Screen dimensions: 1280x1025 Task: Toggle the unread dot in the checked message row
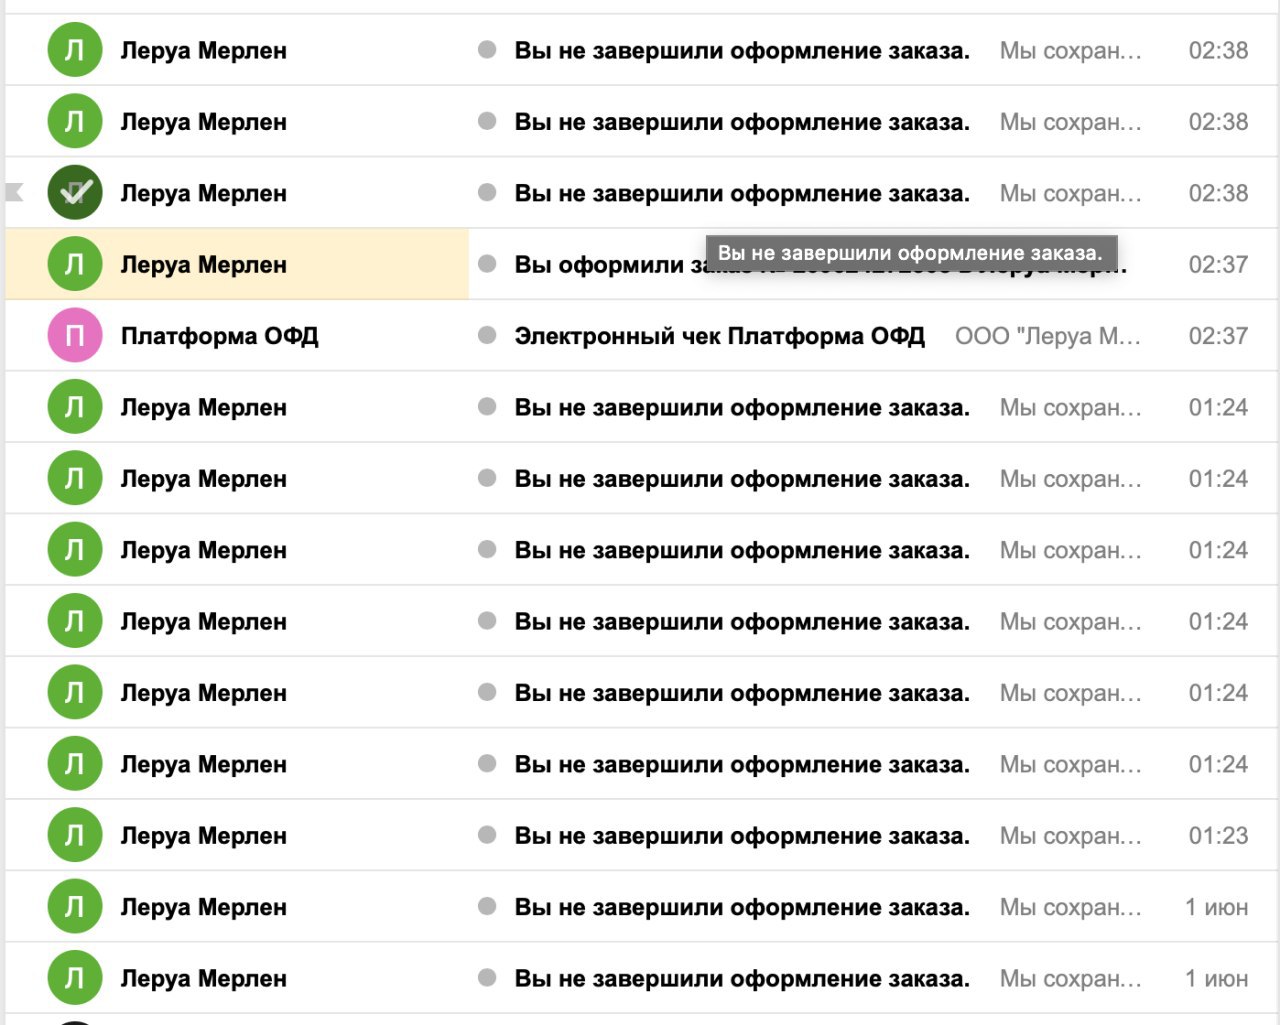[x=487, y=192]
